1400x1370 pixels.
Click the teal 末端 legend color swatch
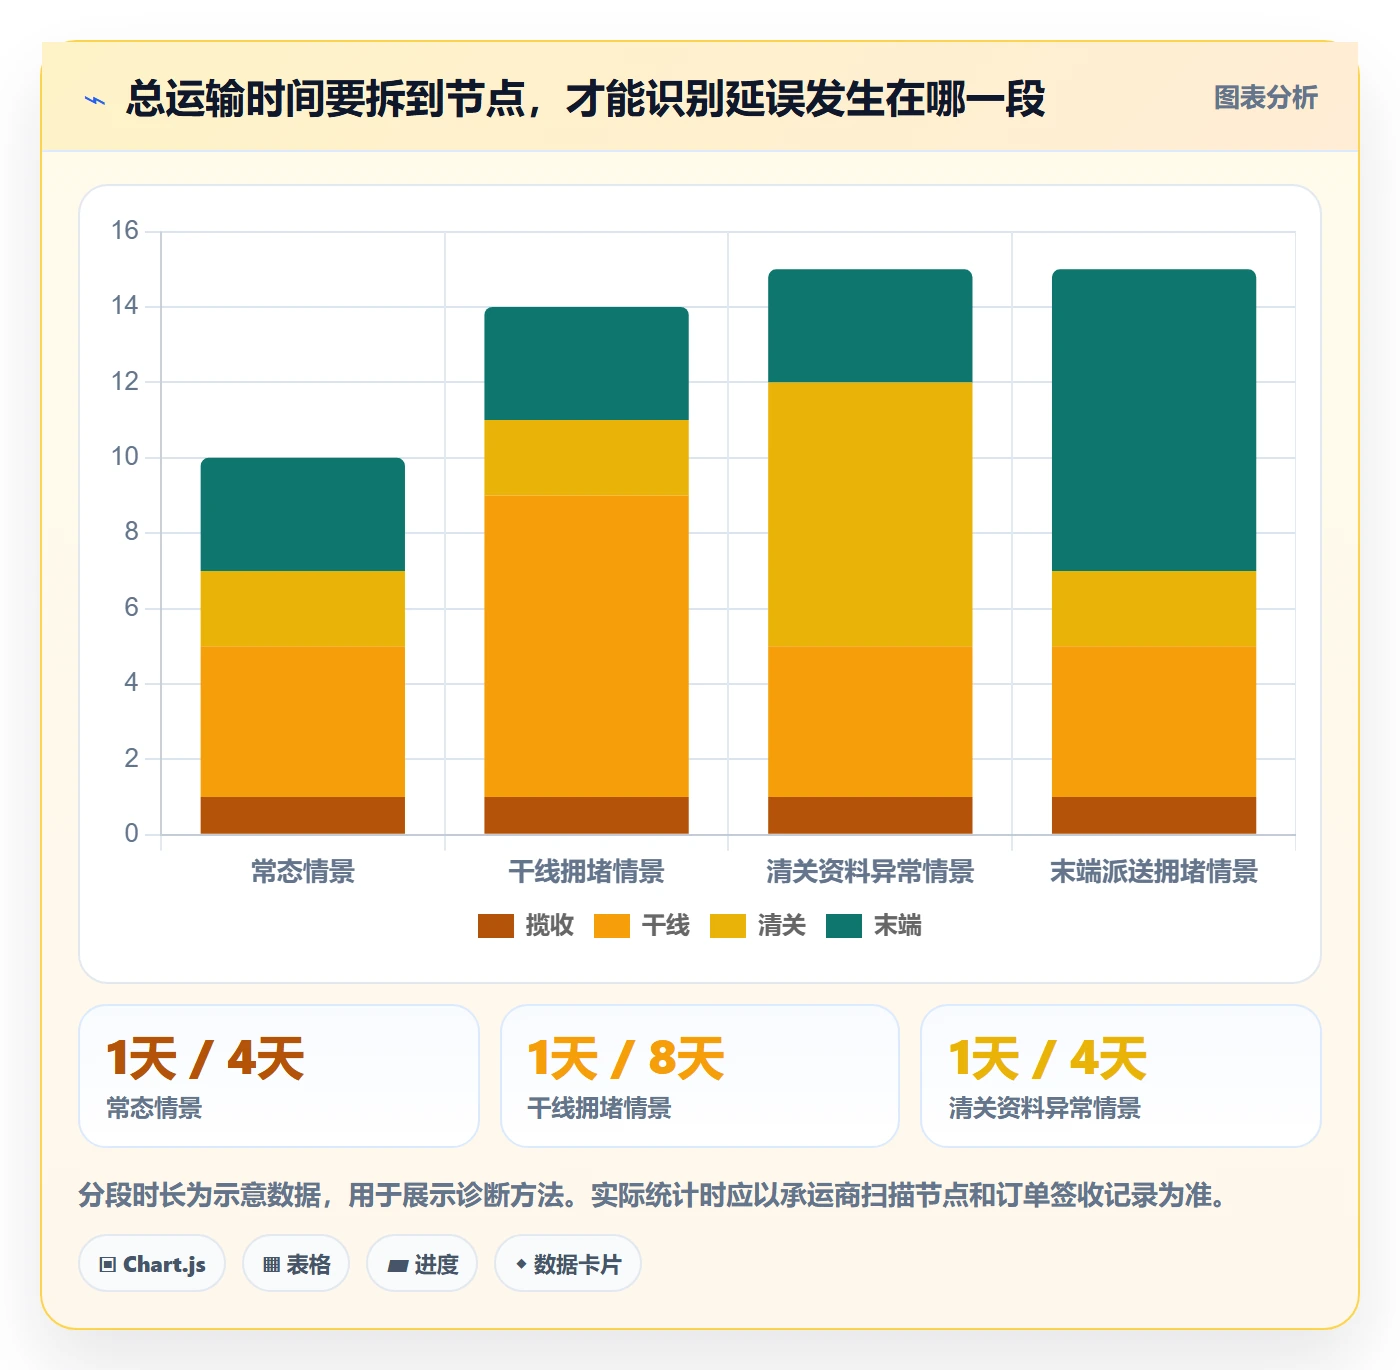coord(844,926)
